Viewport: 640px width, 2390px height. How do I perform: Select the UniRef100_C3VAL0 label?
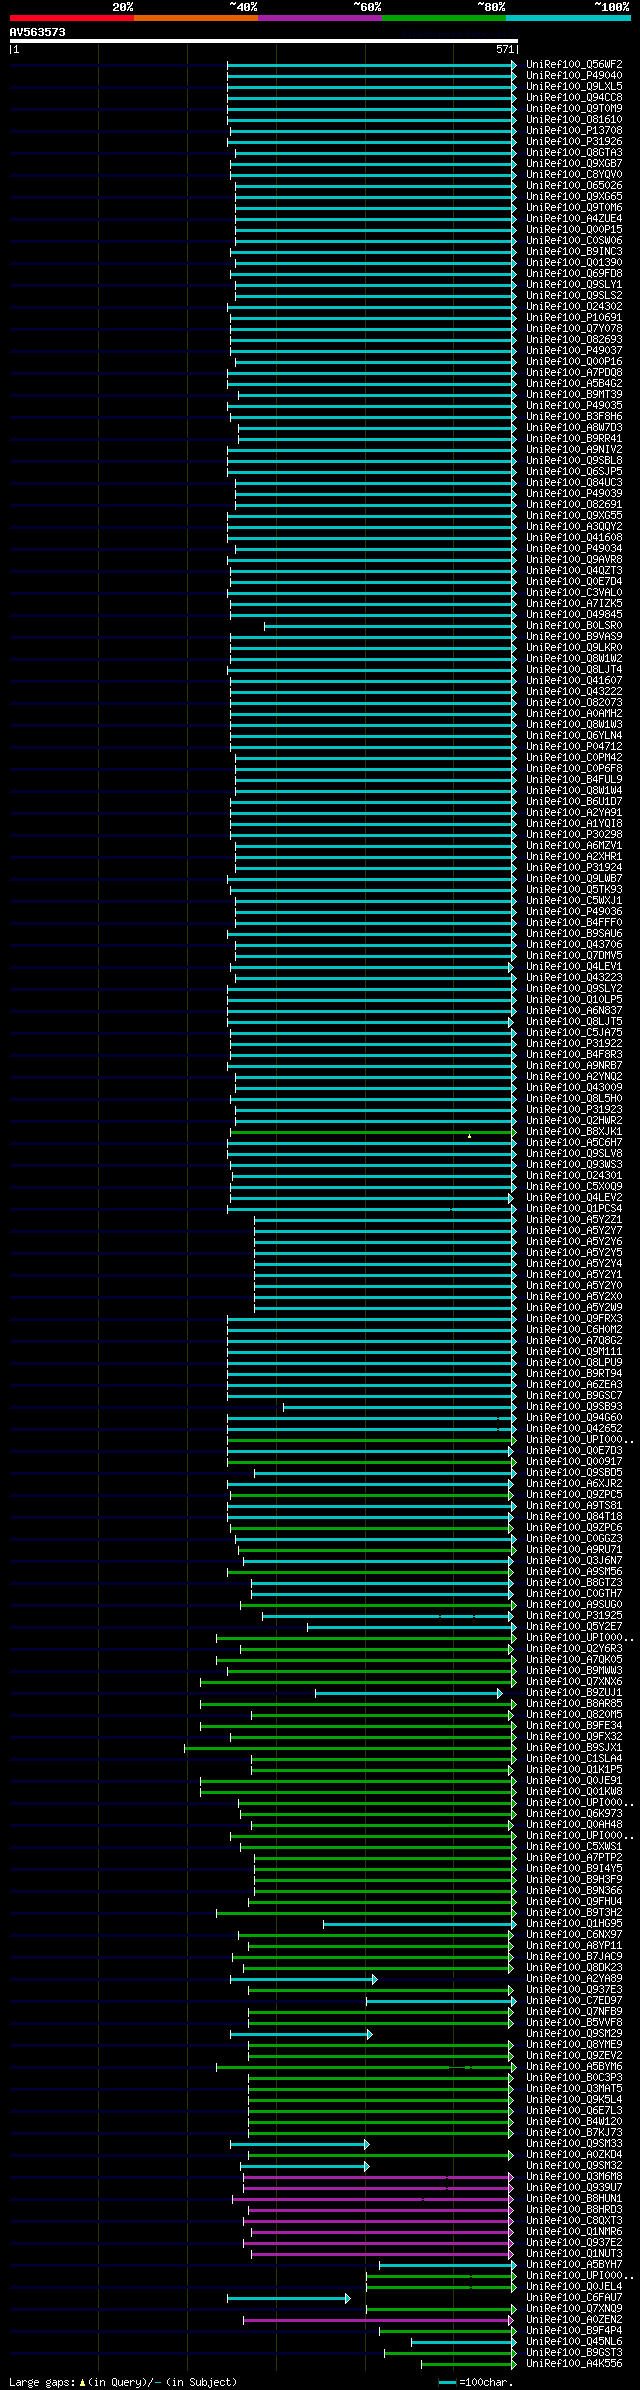pos(574,592)
